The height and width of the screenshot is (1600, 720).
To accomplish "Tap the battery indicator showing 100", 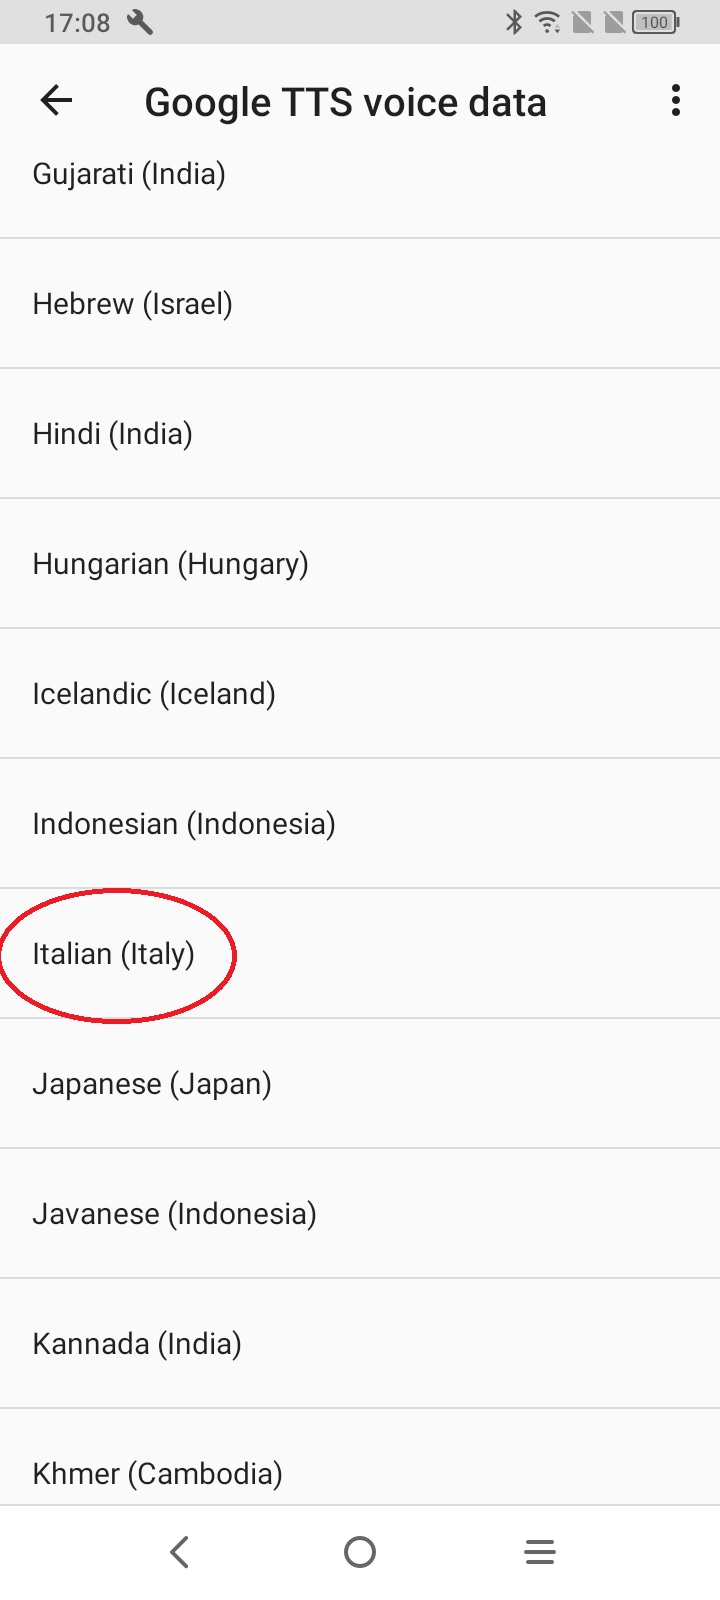I will coord(656,22).
